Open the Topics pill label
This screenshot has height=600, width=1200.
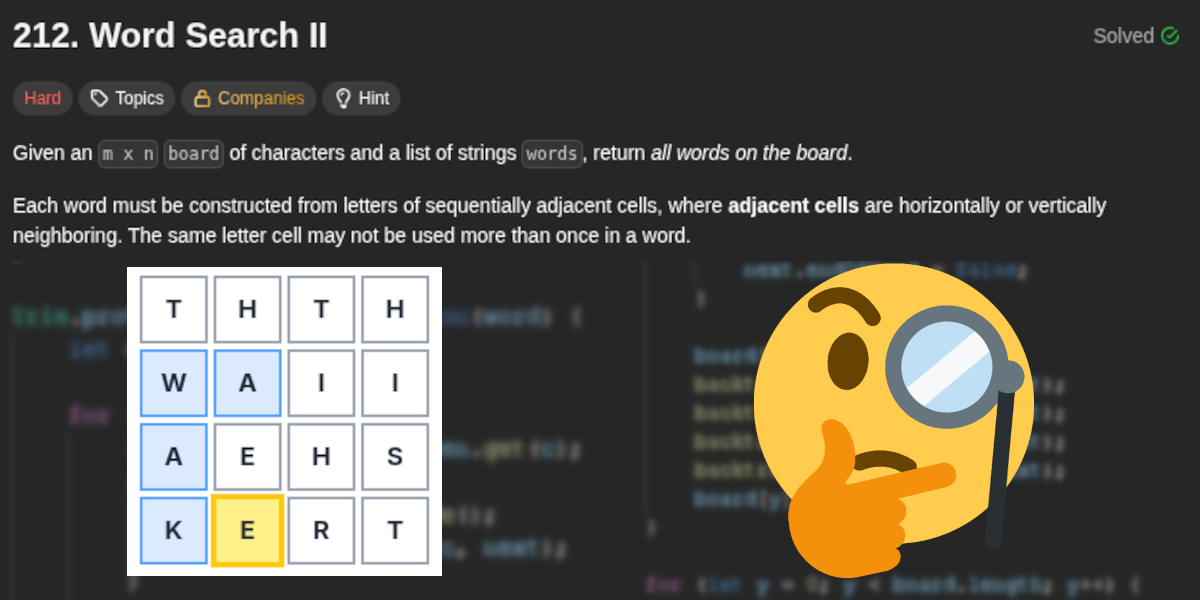tap(139, 98)
